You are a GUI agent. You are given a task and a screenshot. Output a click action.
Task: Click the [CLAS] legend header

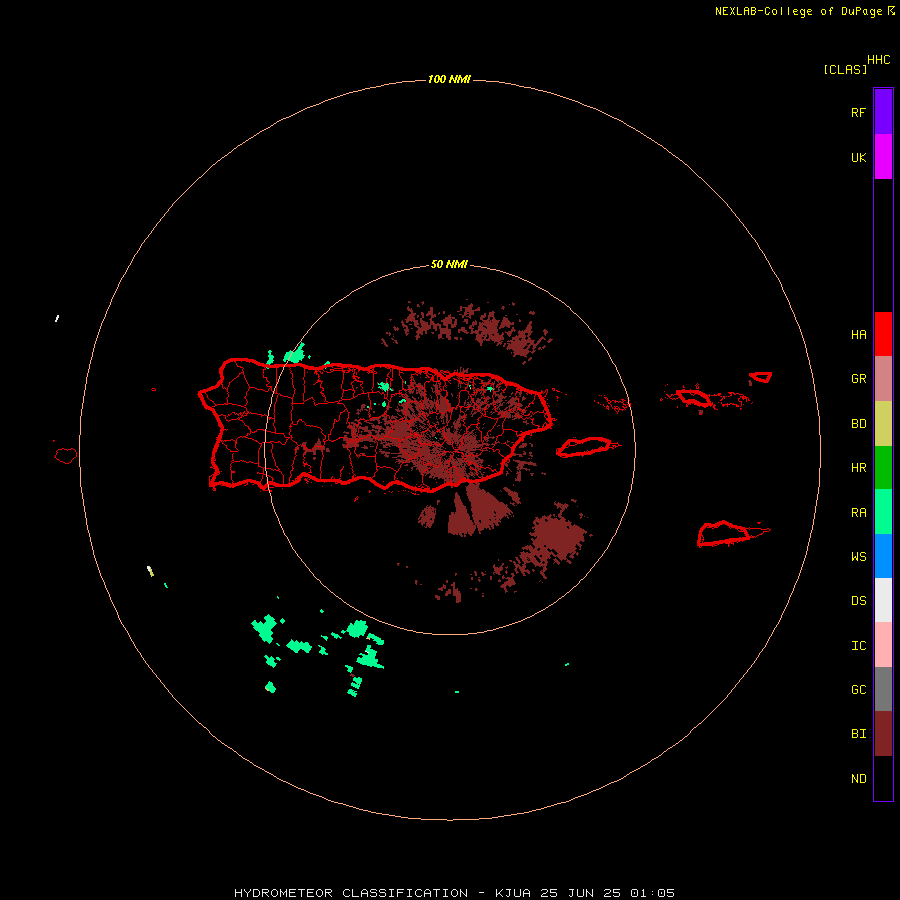845,69
